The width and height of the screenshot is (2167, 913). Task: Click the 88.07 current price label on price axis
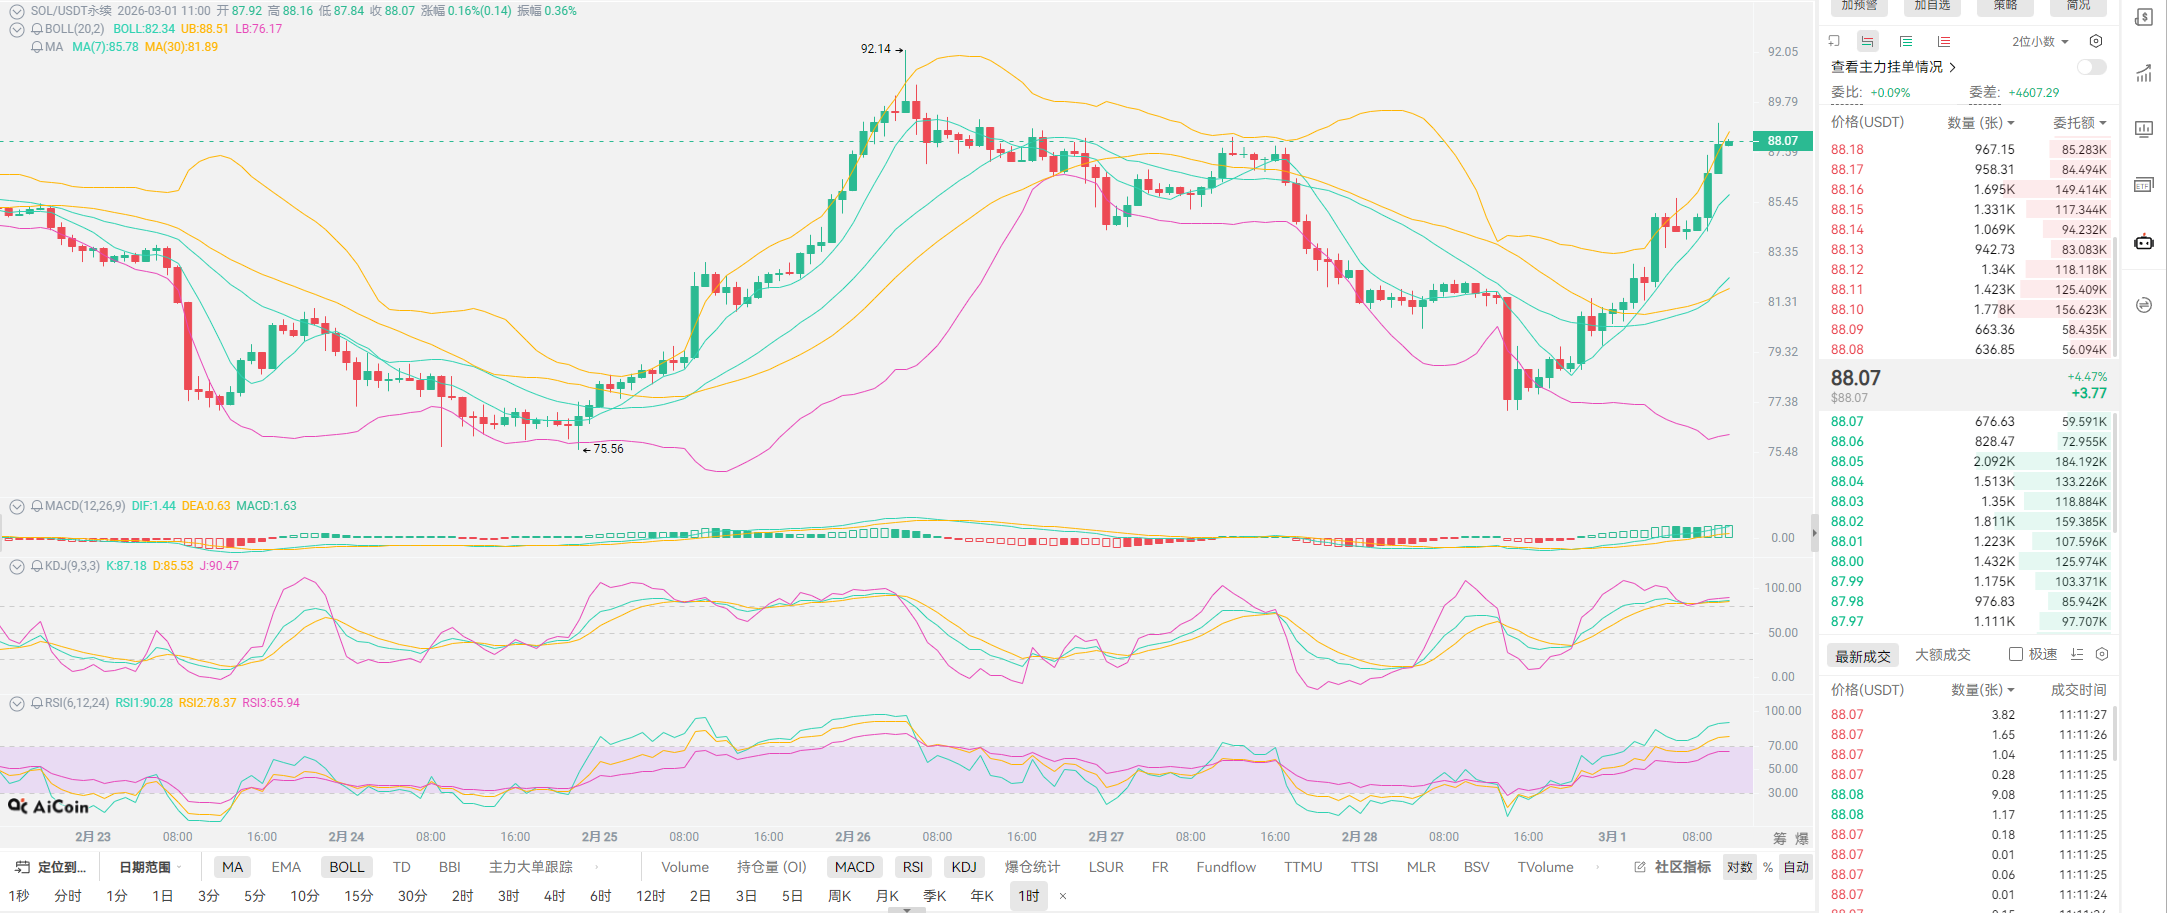coord(1782,141)
